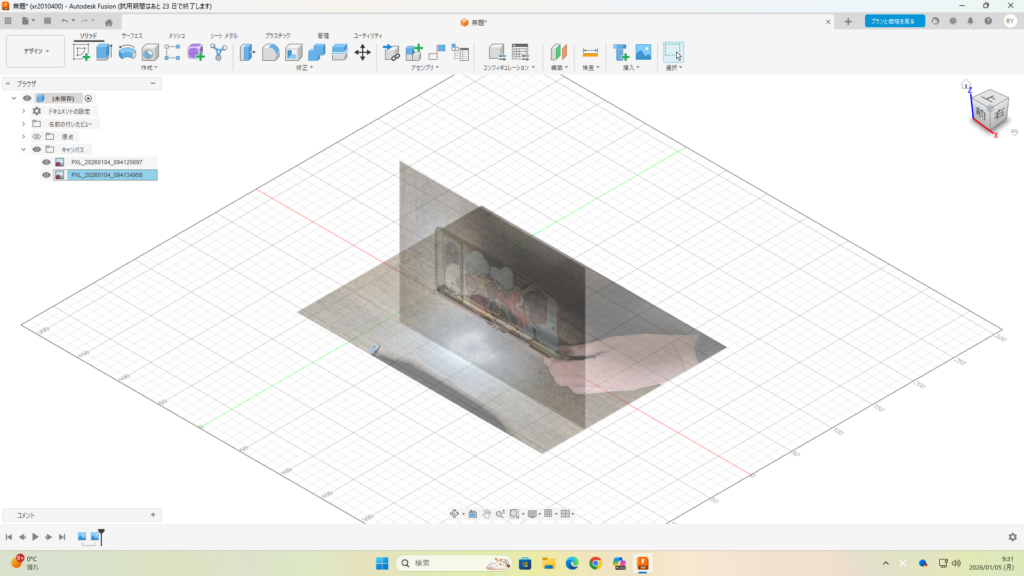Click the Fillet tool icon
The image size is (1024, 576).
point(270,52)
